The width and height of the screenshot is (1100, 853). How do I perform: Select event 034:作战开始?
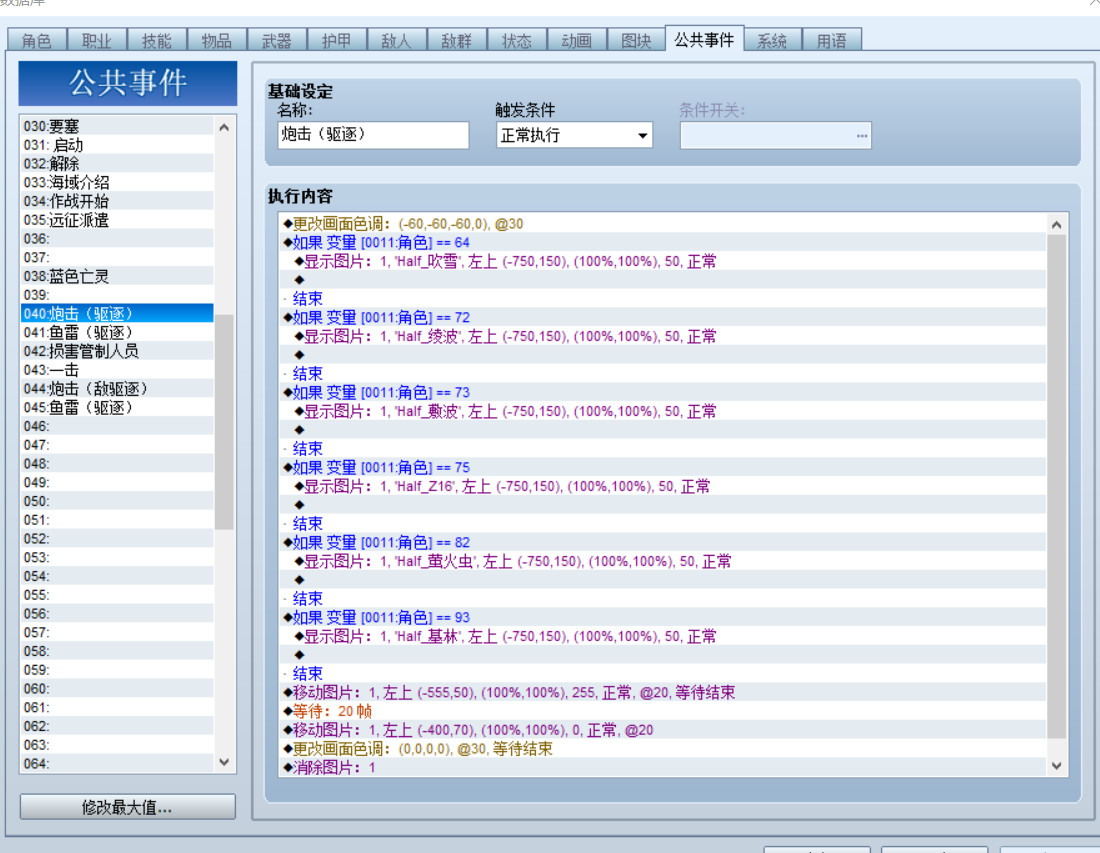coord(117,201)
